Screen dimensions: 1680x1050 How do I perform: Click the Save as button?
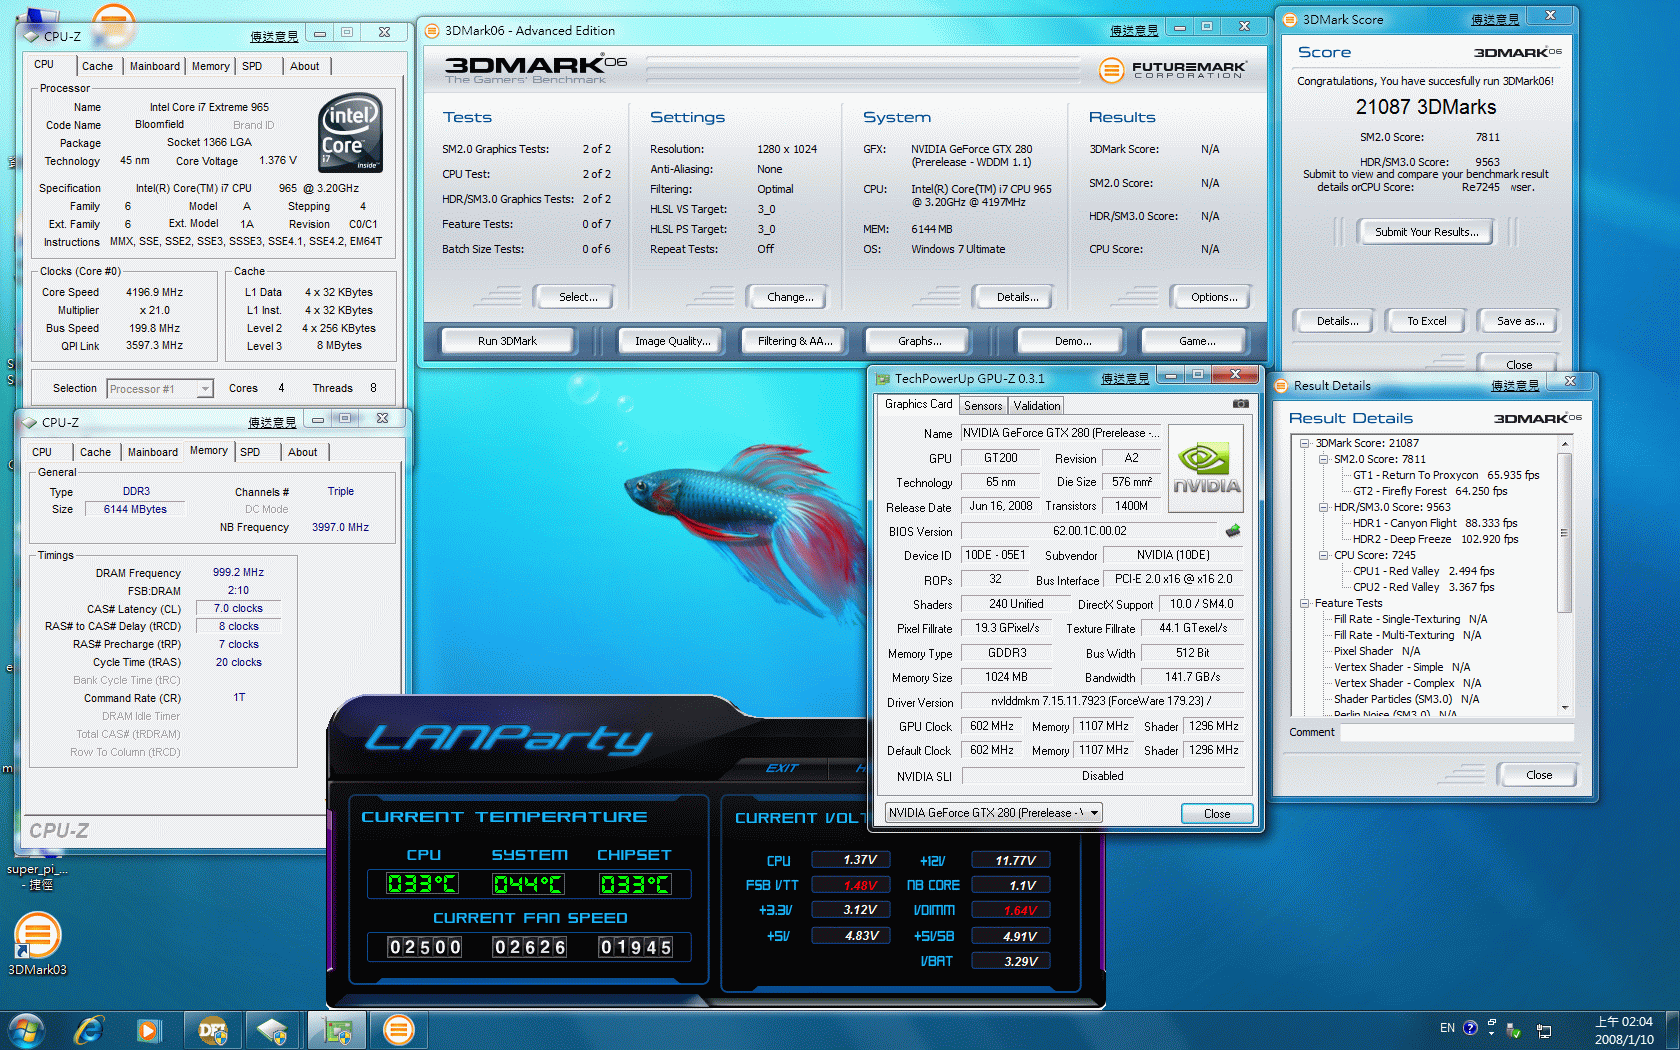1520,321
